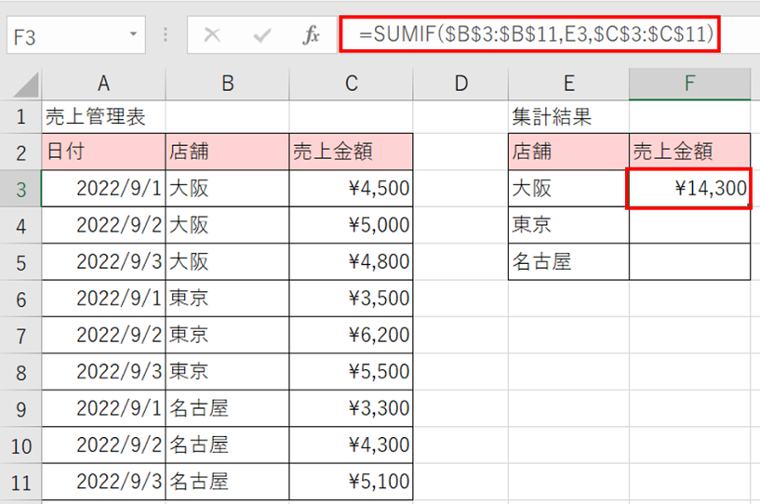This screenshot has width=760, height=504.
Task: Select row 2 header
Action: point(21,152)
